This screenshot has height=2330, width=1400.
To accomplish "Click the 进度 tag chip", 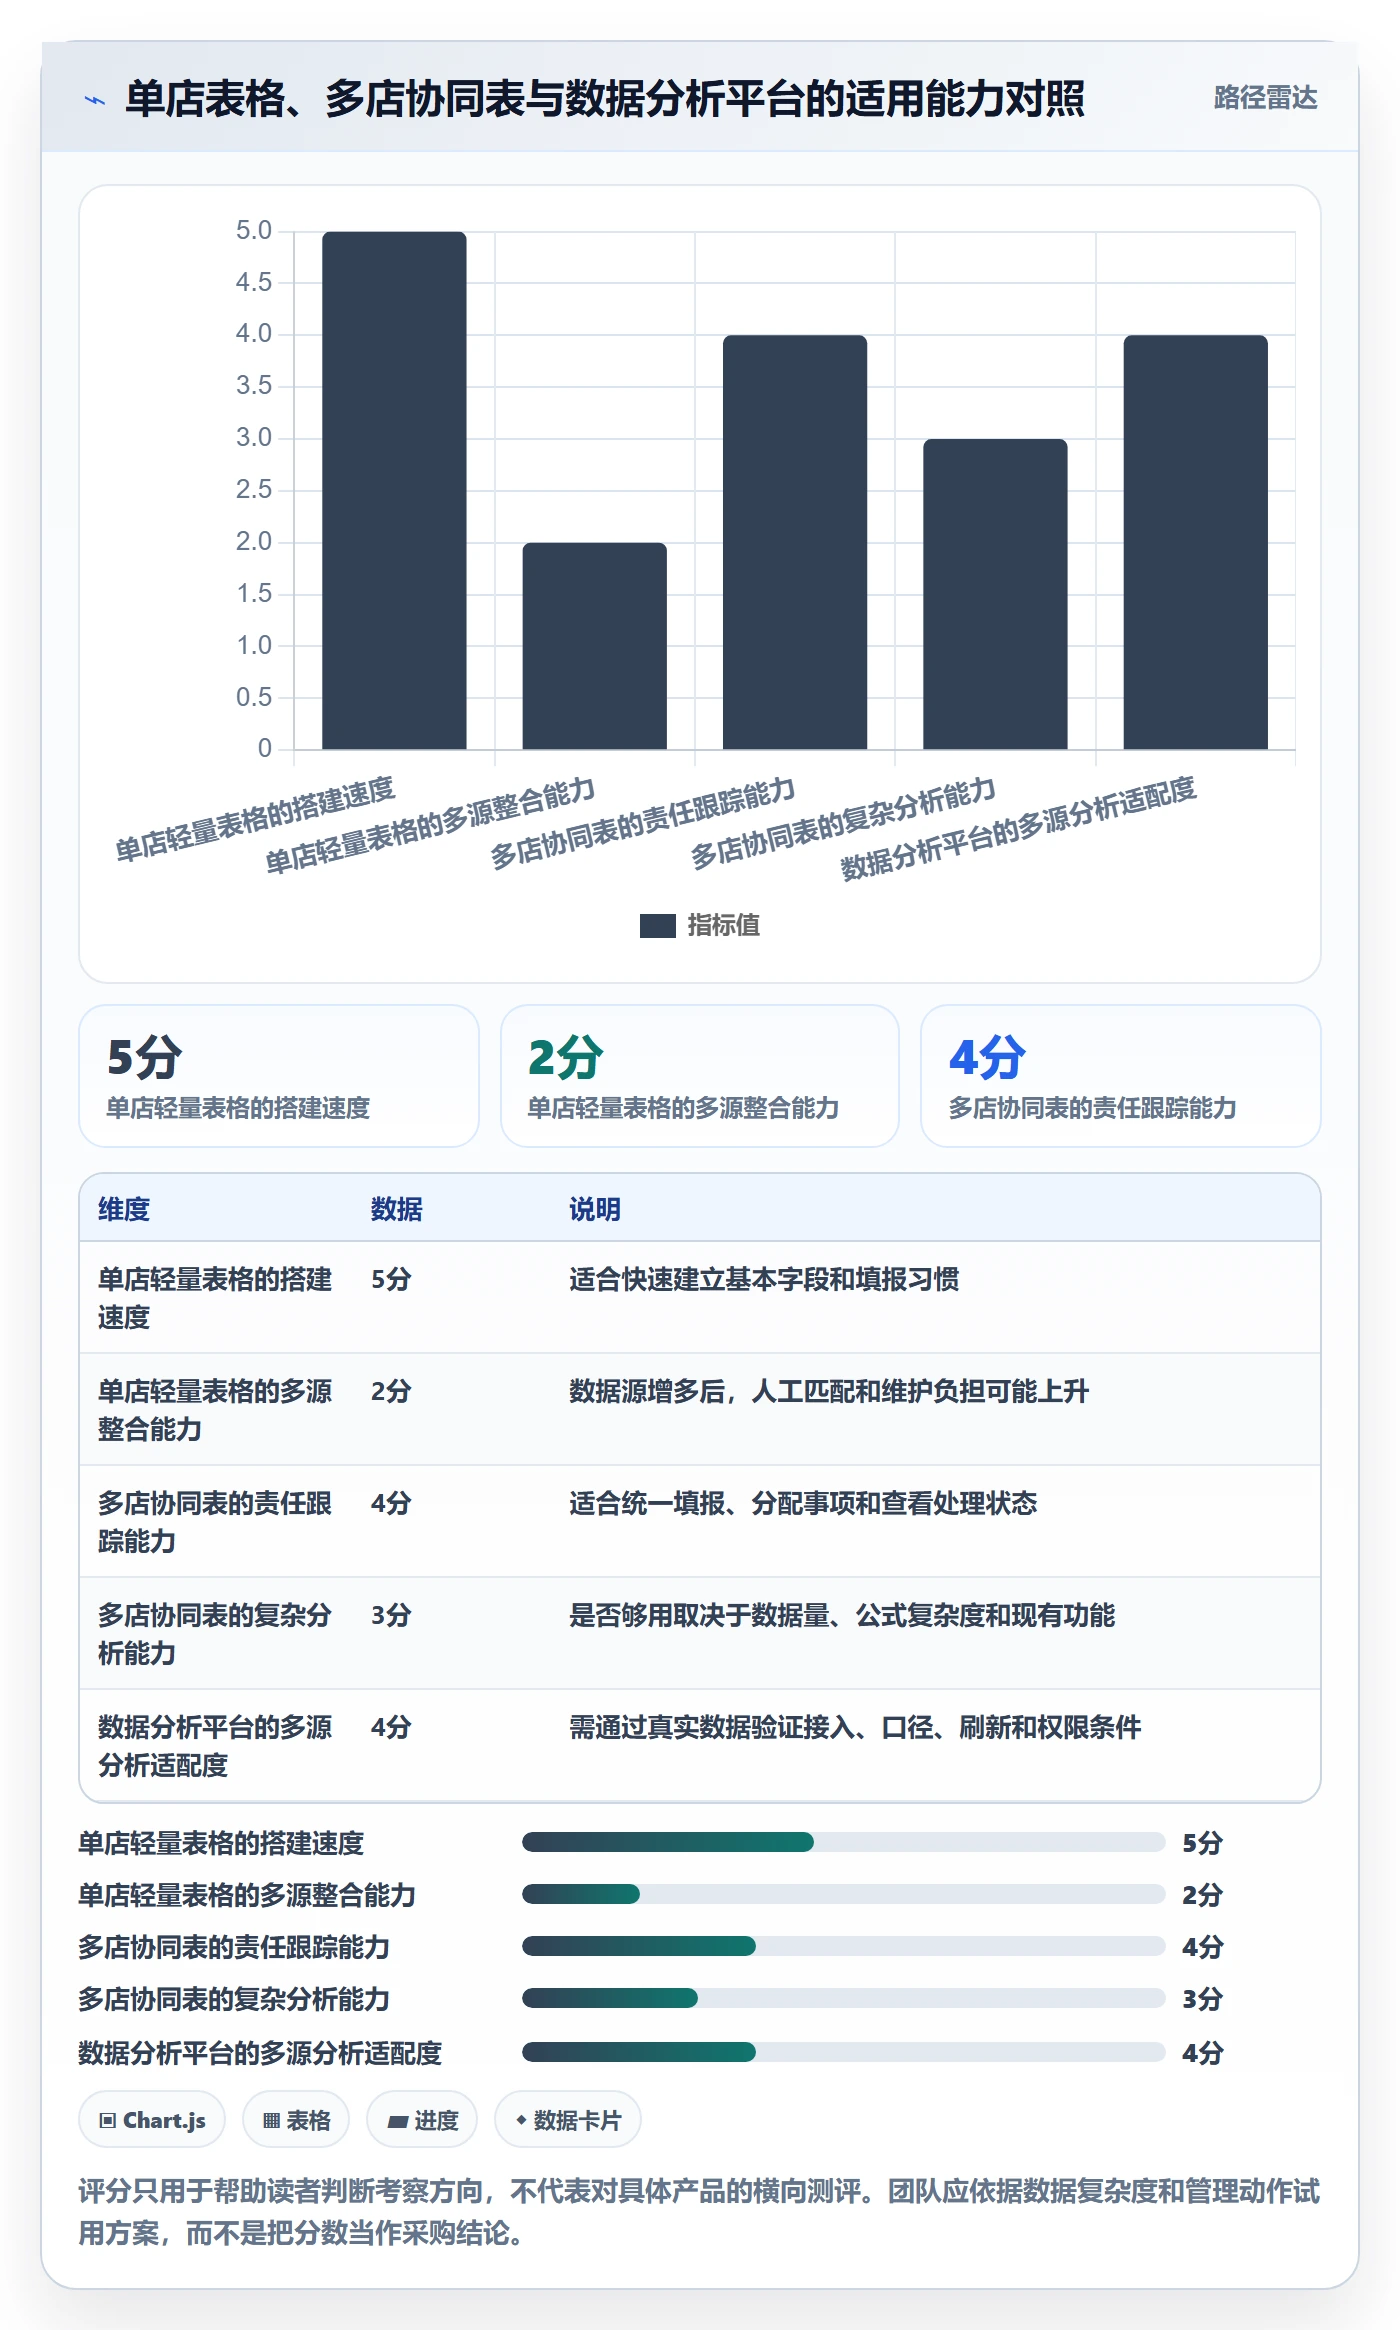I will pyautogui.click(x=422, y=2120).
